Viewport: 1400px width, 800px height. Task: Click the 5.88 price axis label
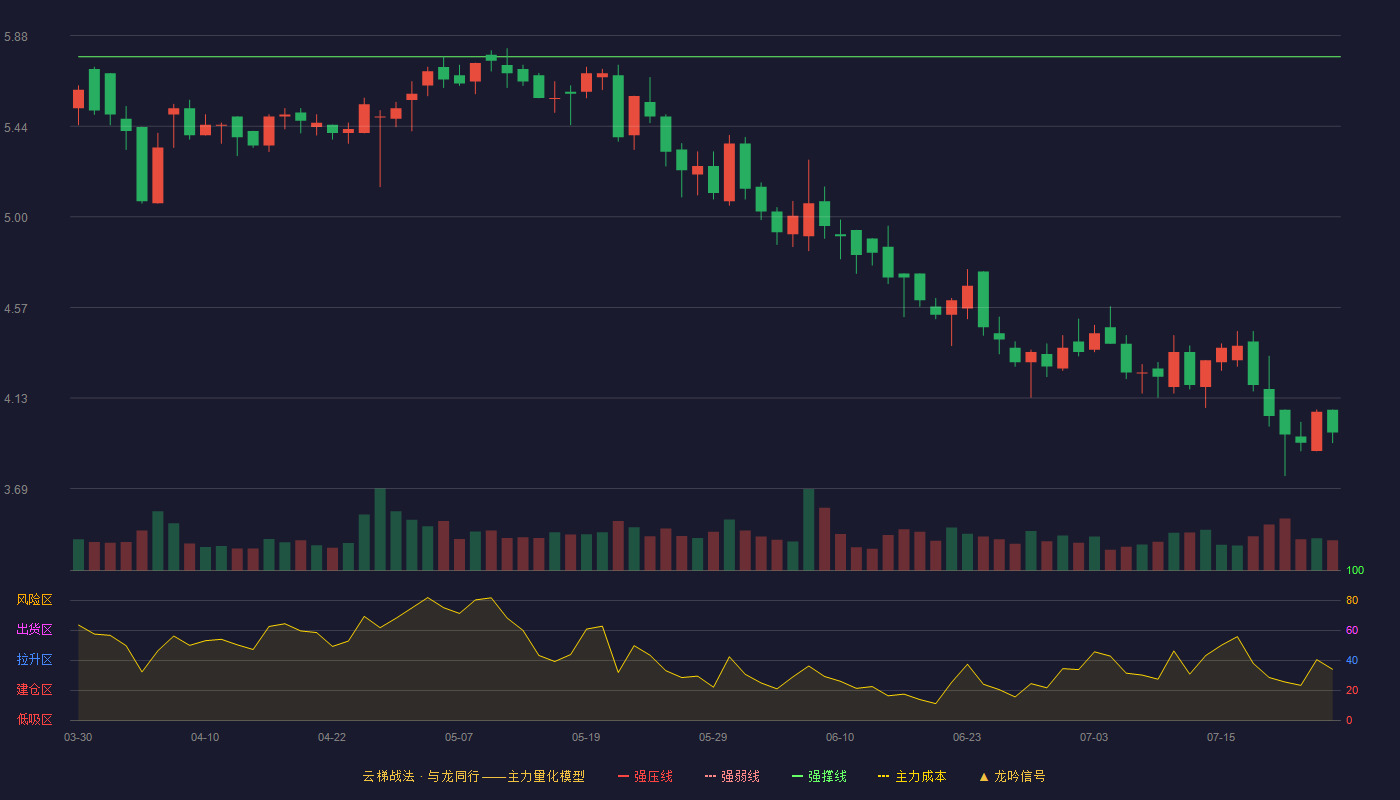point(16,37)
